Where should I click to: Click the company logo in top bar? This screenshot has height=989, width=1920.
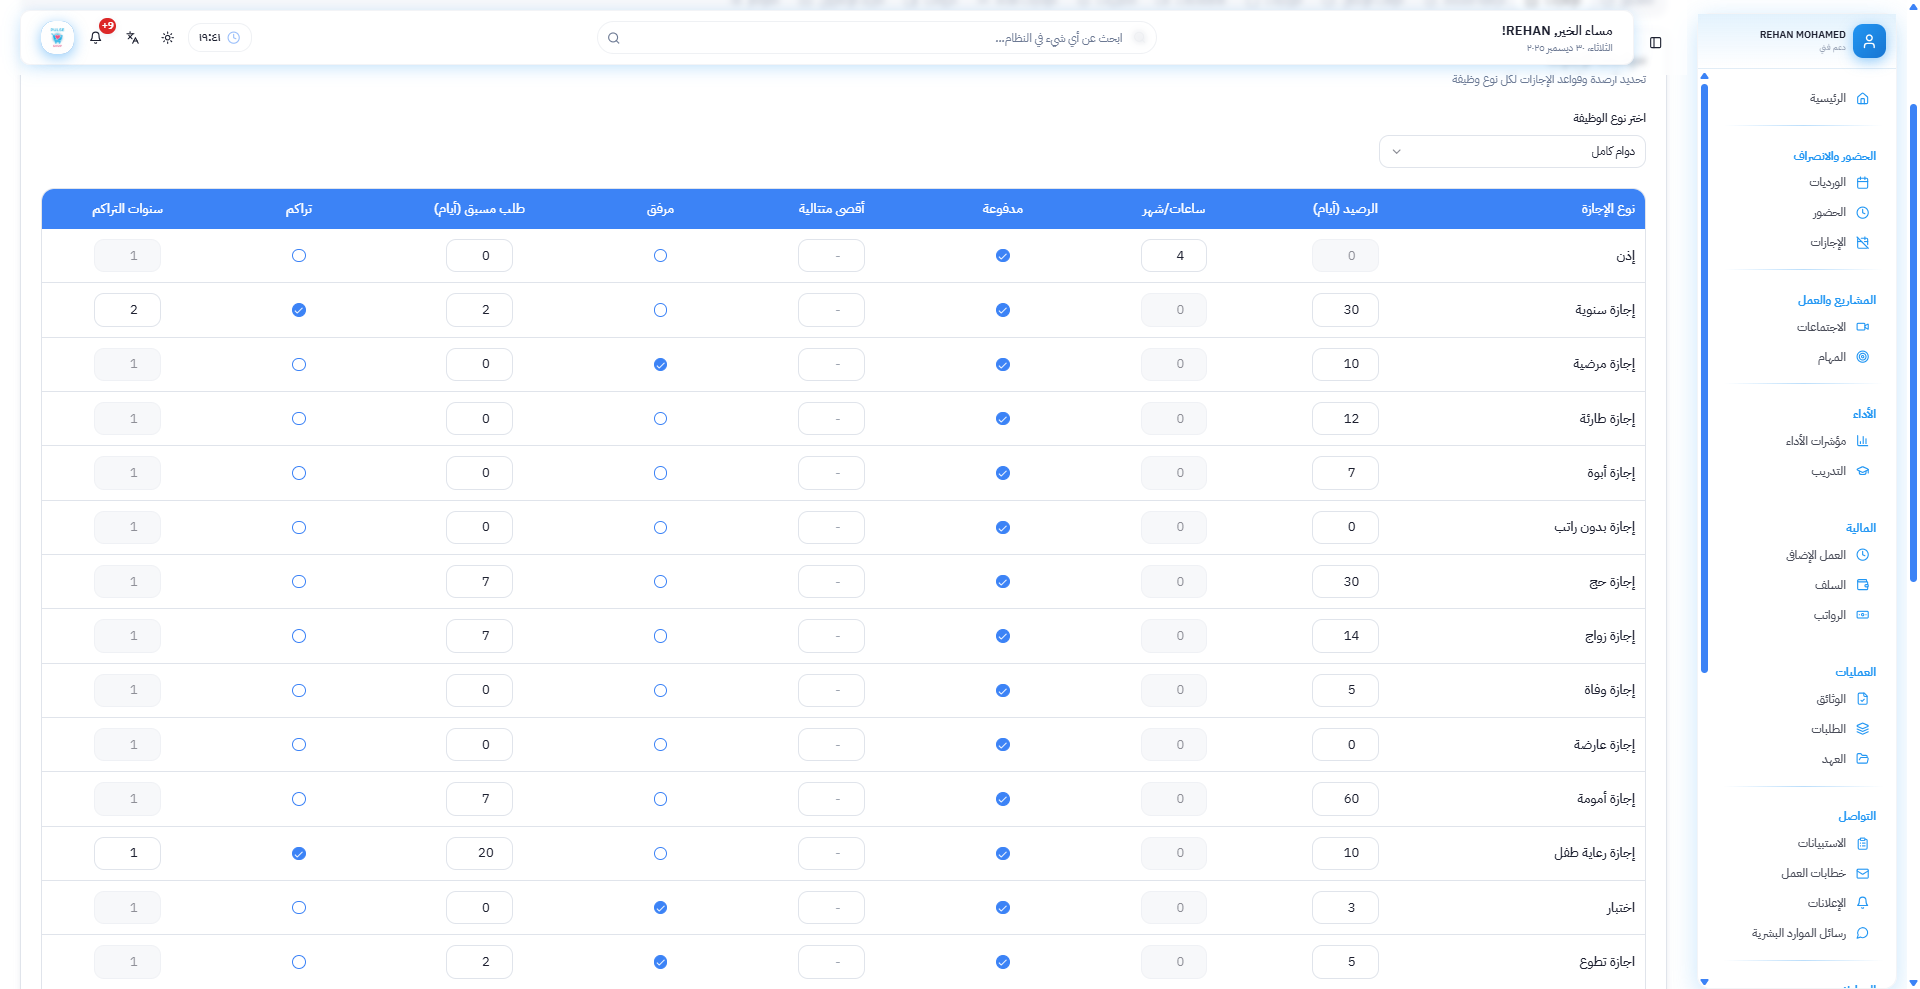click(57, 38)
